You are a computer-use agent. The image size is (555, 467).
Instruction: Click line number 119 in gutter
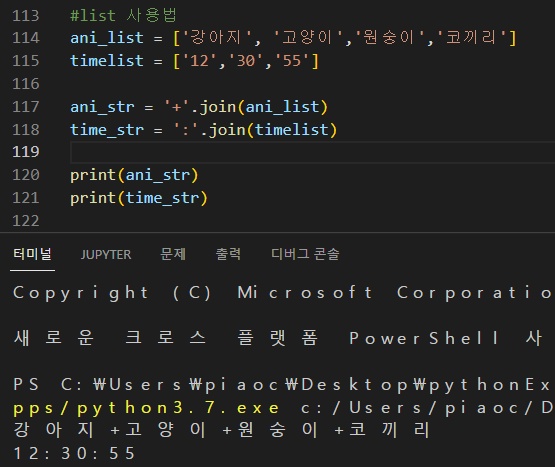[25, 152]
